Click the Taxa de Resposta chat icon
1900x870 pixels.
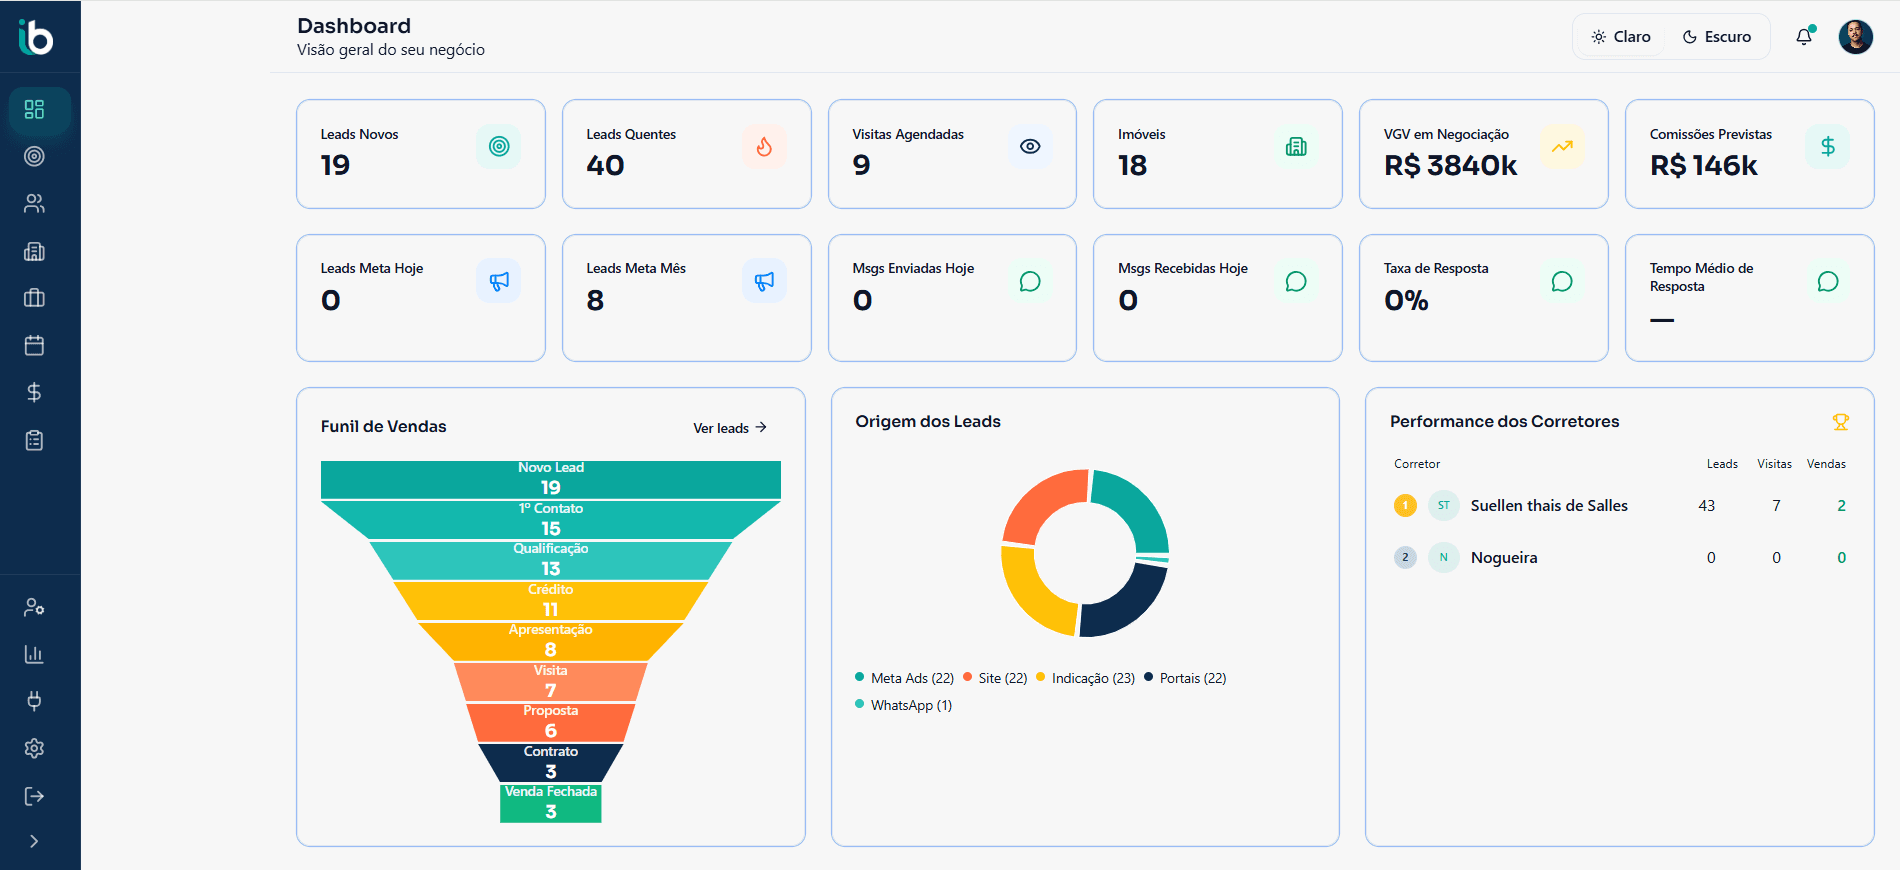pos(1562,282)
